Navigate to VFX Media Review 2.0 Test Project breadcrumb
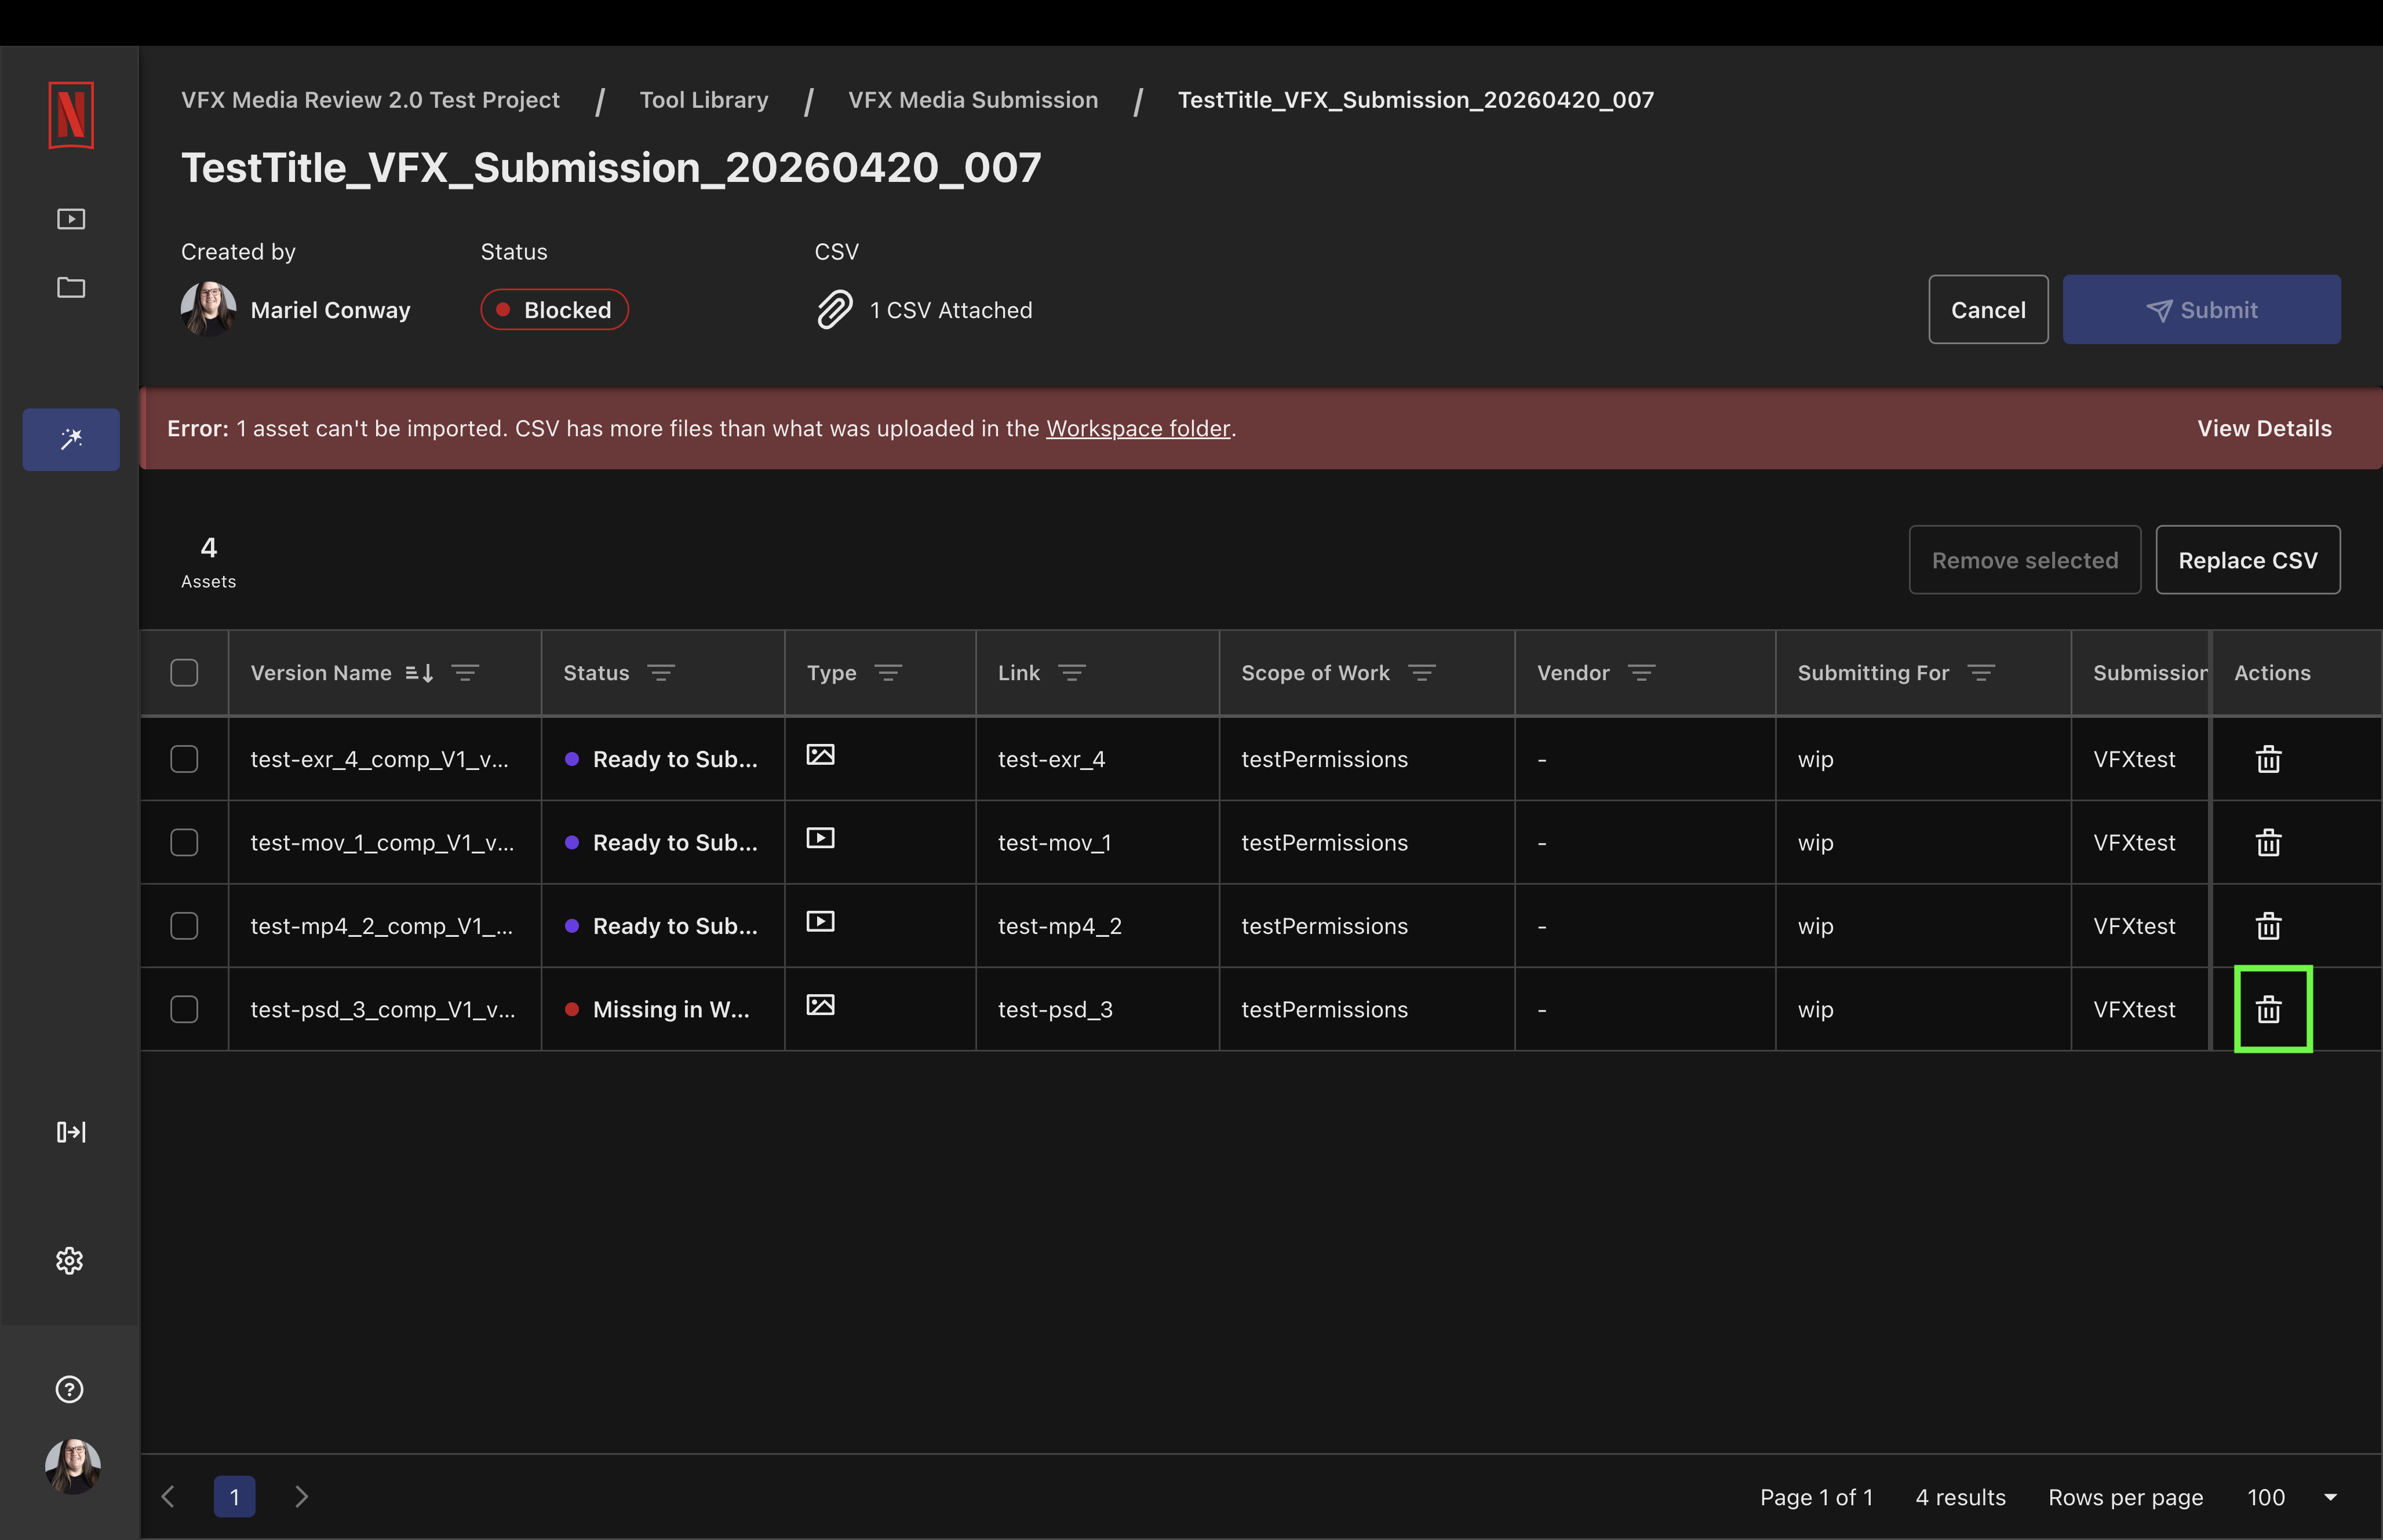This screenshot has height=1540, width=2383. pos(370,100)
